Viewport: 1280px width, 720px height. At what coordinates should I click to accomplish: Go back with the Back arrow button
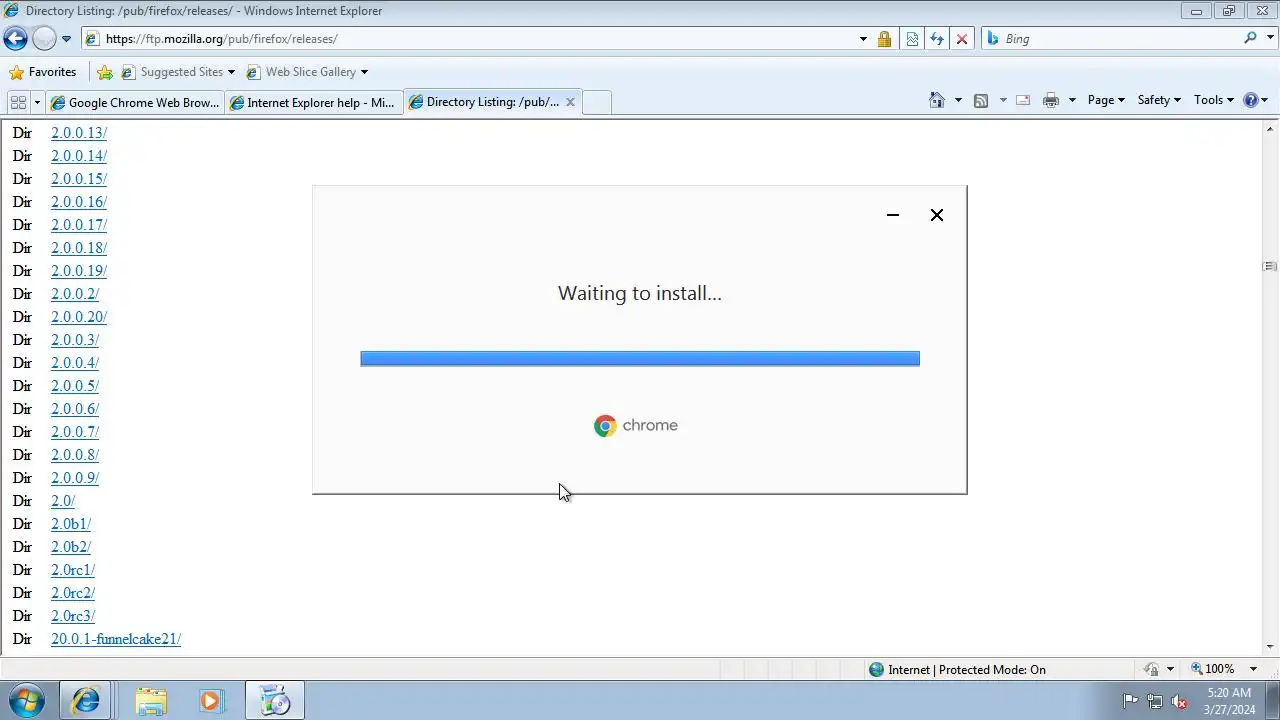click(x=15, y=39)
